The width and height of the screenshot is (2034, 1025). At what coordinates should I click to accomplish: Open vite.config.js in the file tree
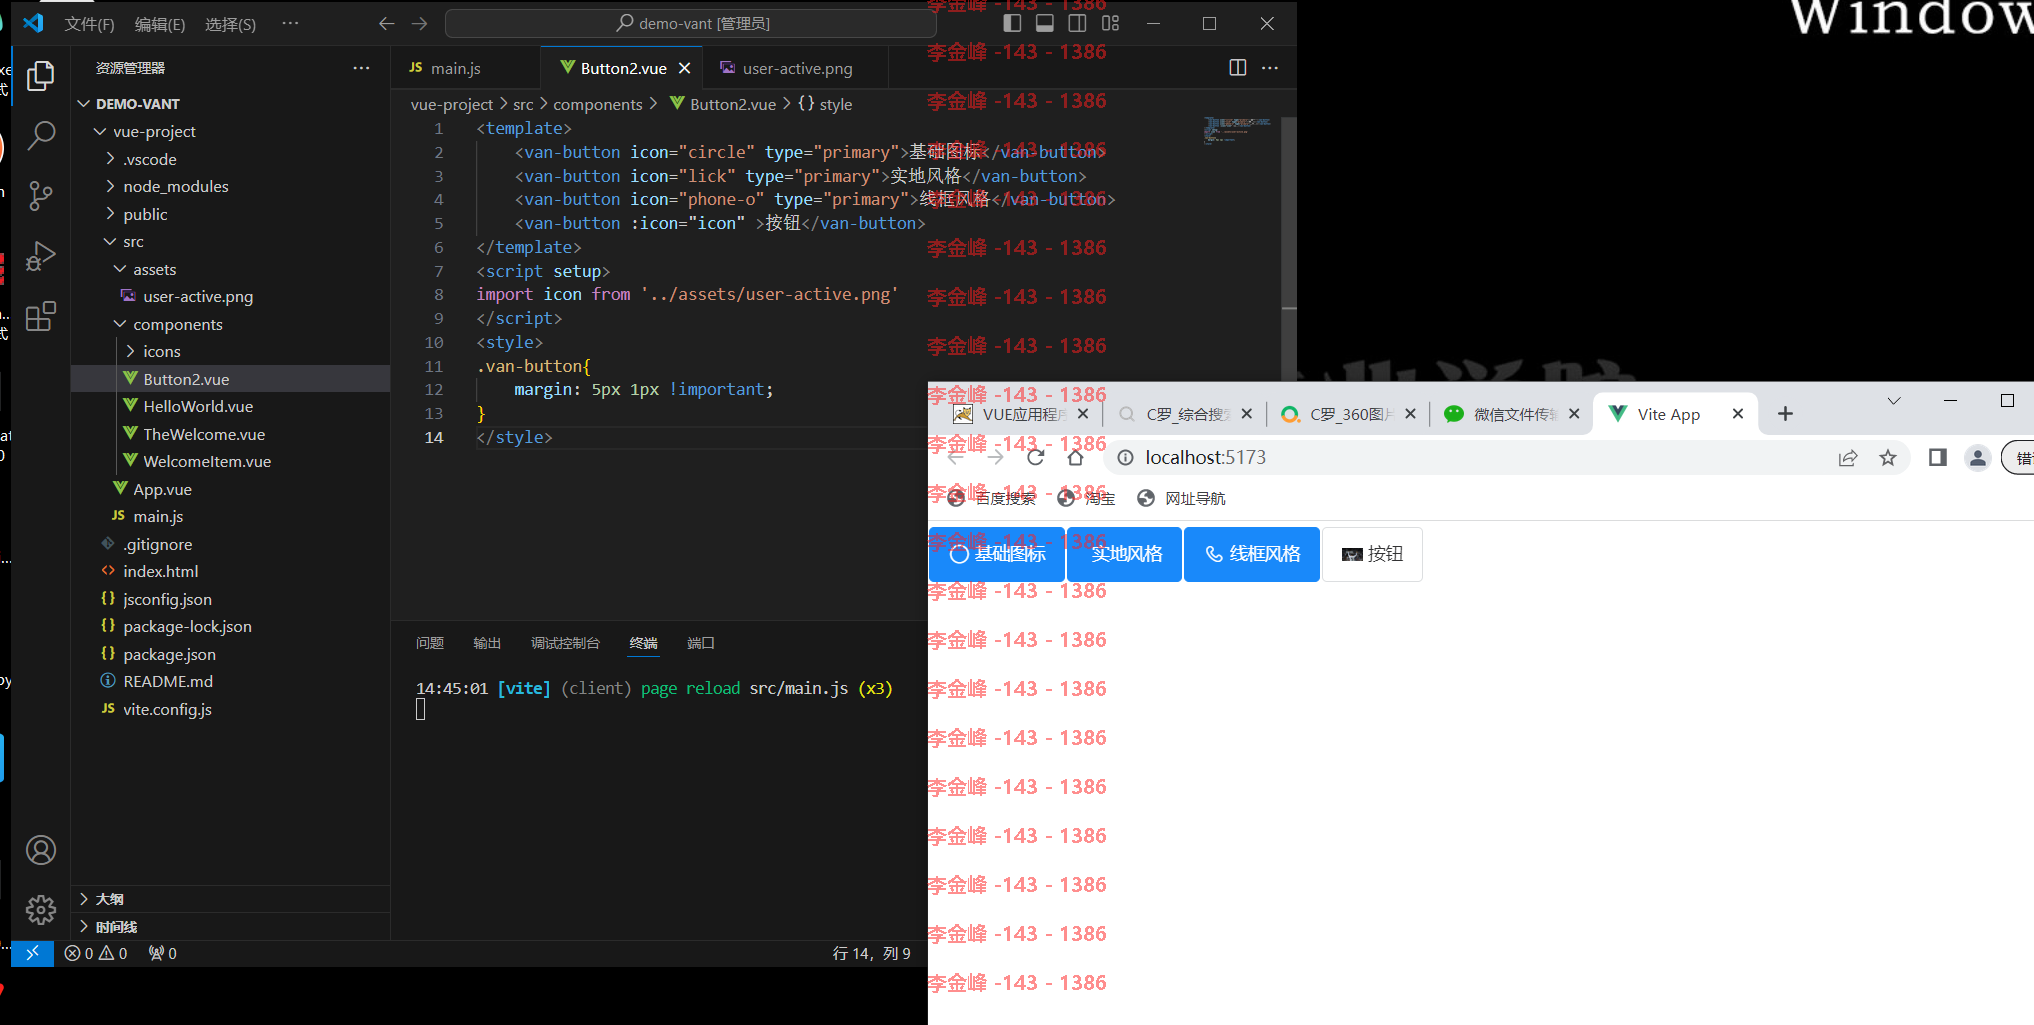[167, 709]
